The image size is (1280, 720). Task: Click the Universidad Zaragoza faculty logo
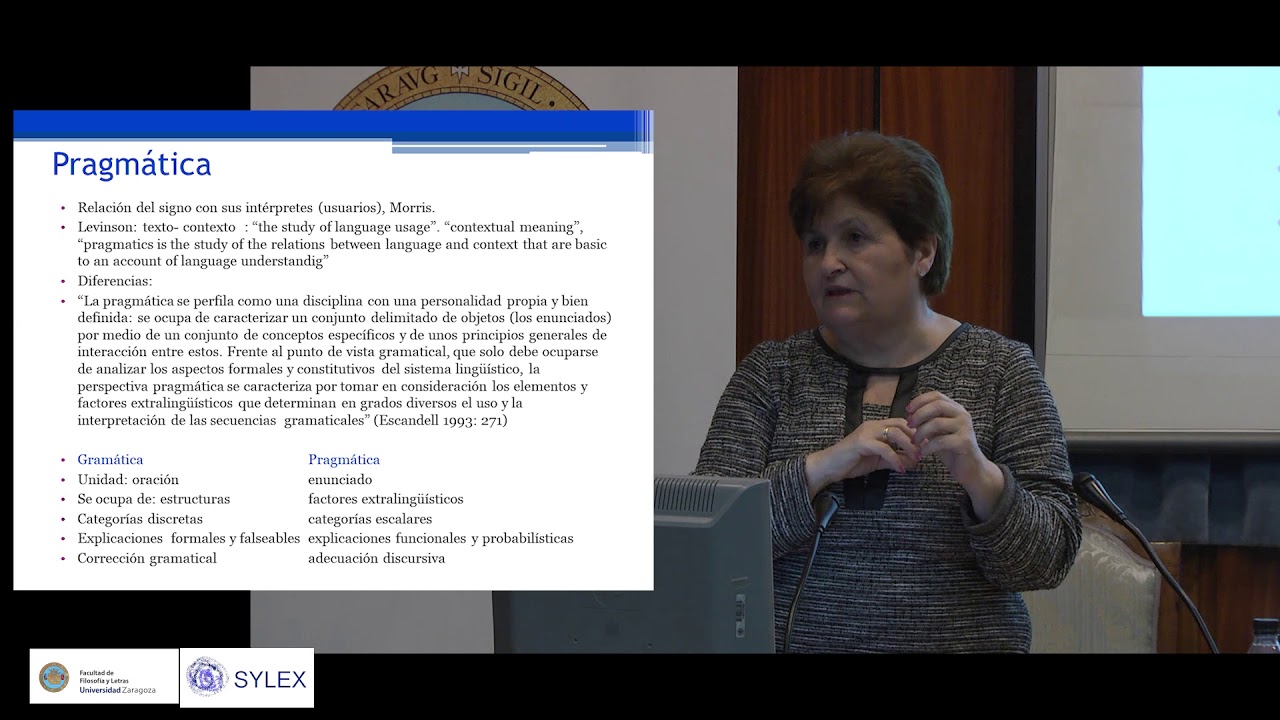(104, 677)
